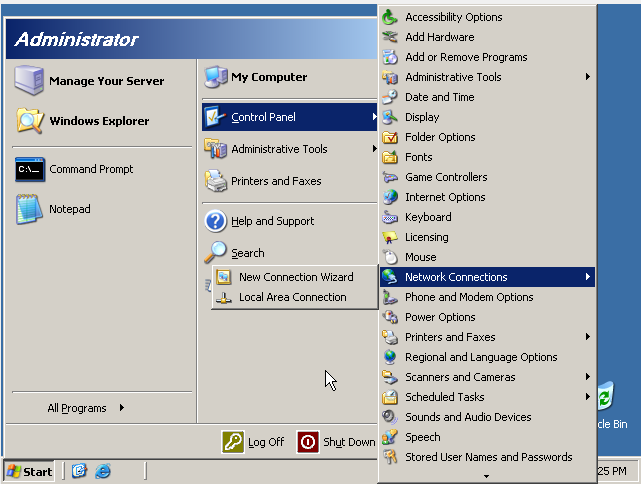This screenshot has width=641, height=484.
Task: Open the Speech icon
Action: (390, 437)
